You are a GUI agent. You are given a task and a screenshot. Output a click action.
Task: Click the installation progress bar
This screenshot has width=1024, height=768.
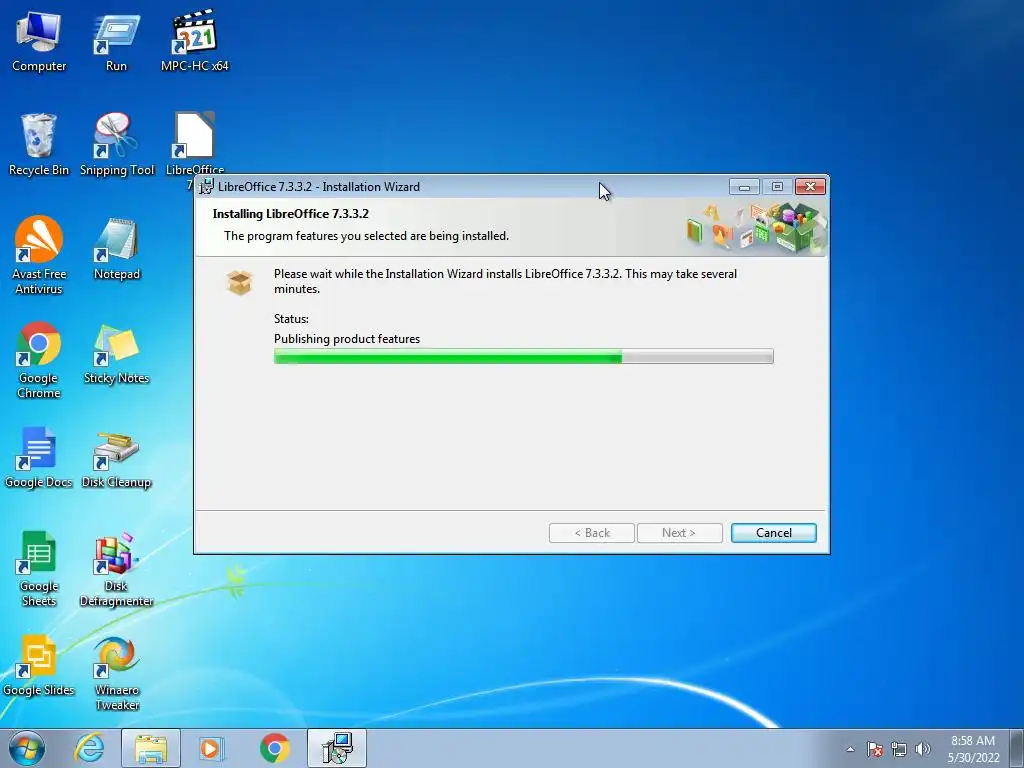point(523,357)
